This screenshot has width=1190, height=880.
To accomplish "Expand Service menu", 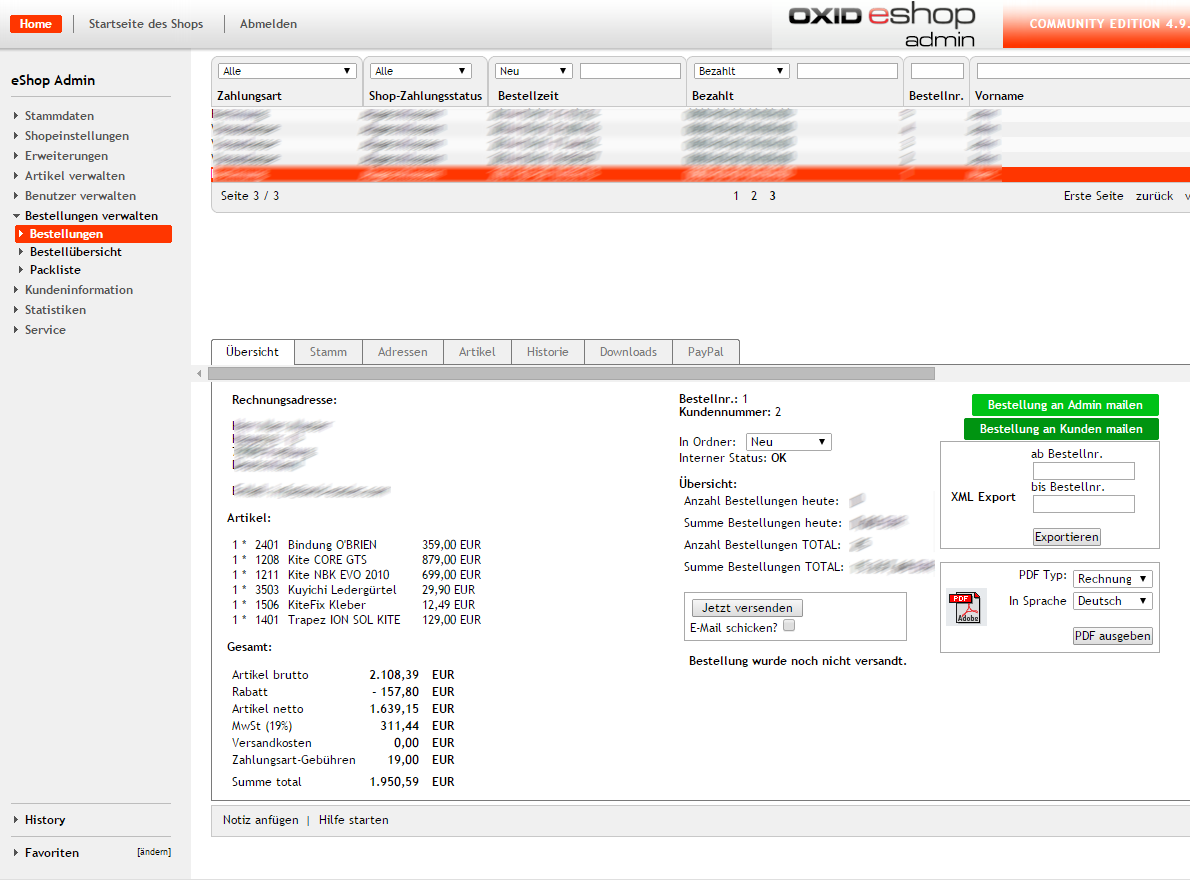I will pyautogui.click(x=45, y=329).
